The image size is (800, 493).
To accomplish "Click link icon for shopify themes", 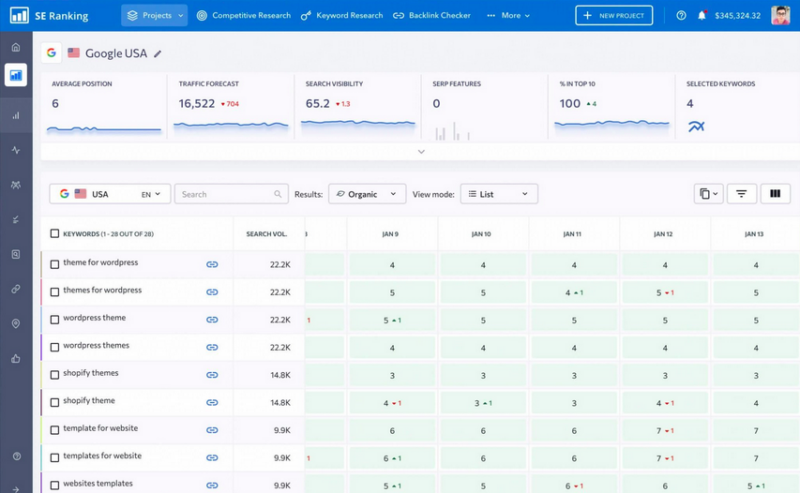I will tap(212, 375).
